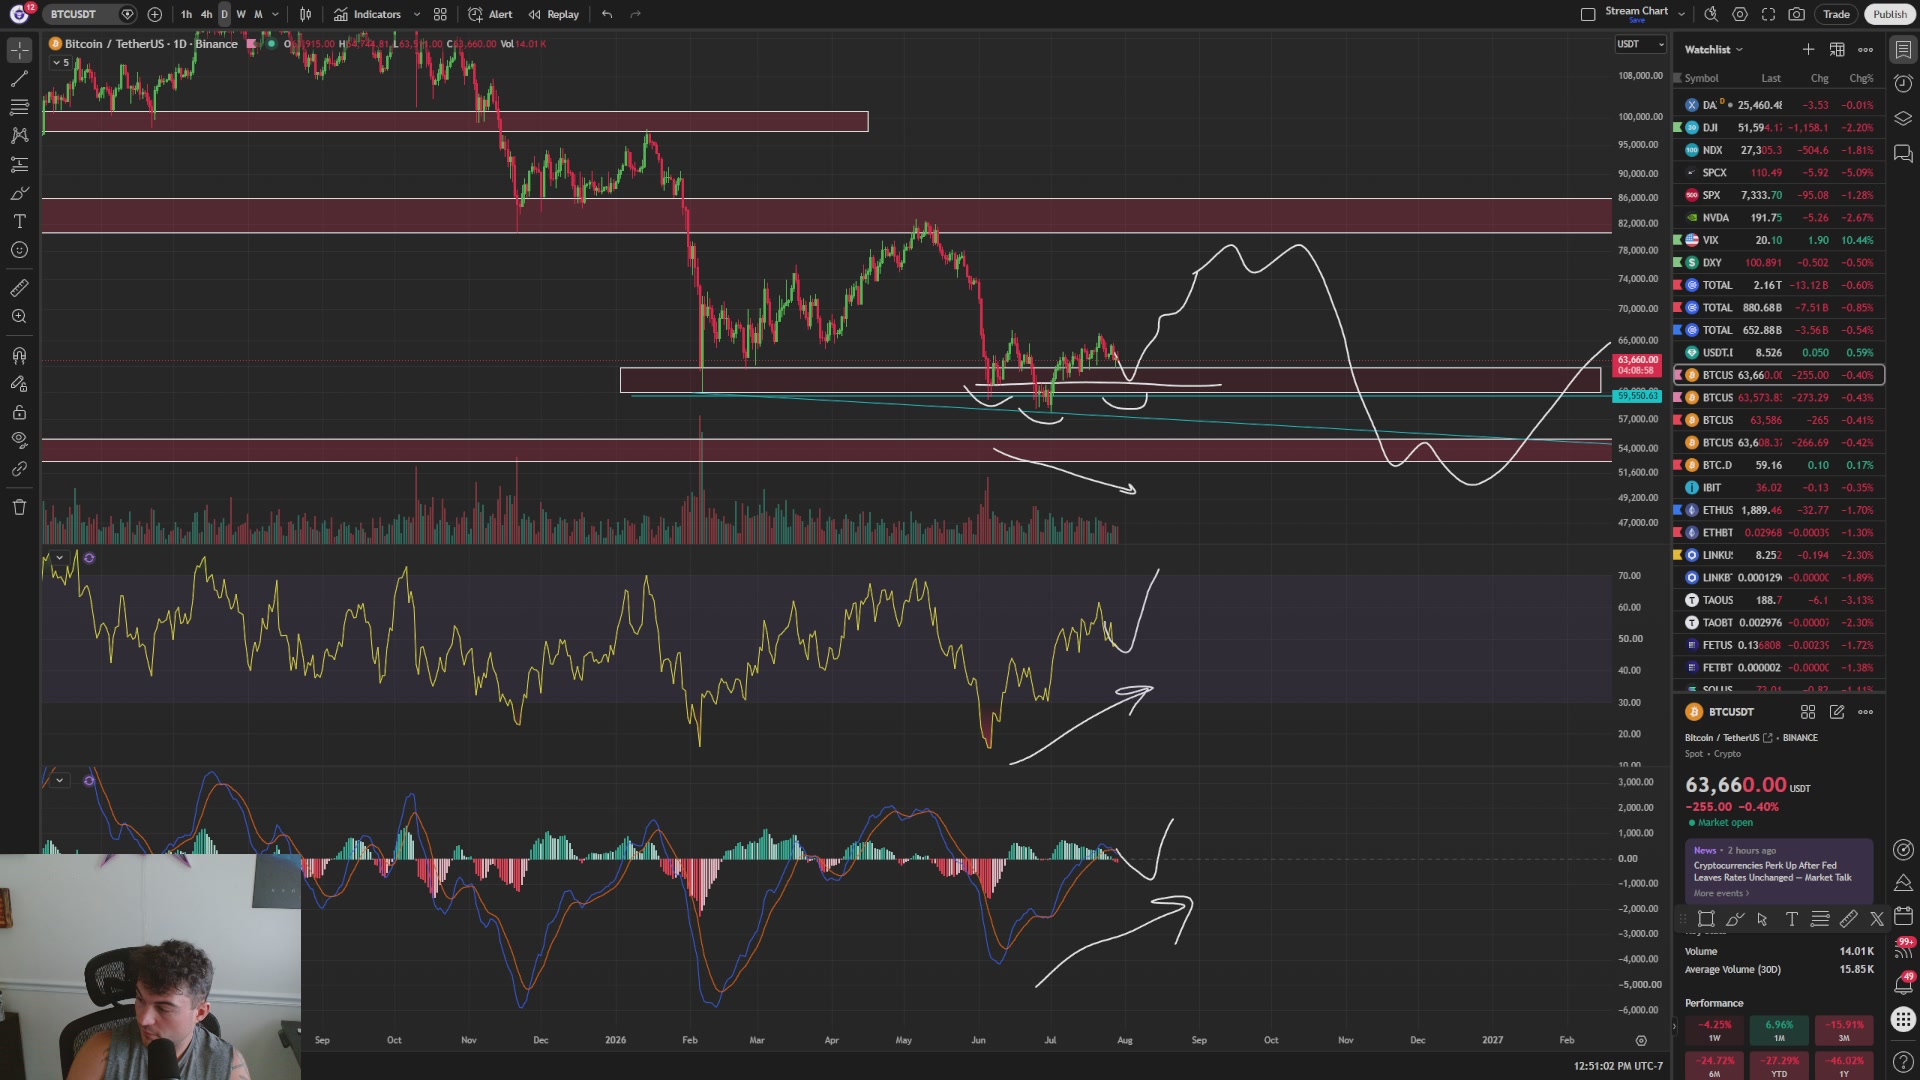Open the emoji and icons tool
This screenshot has height=1080, width=1920.
click(19, 250)
